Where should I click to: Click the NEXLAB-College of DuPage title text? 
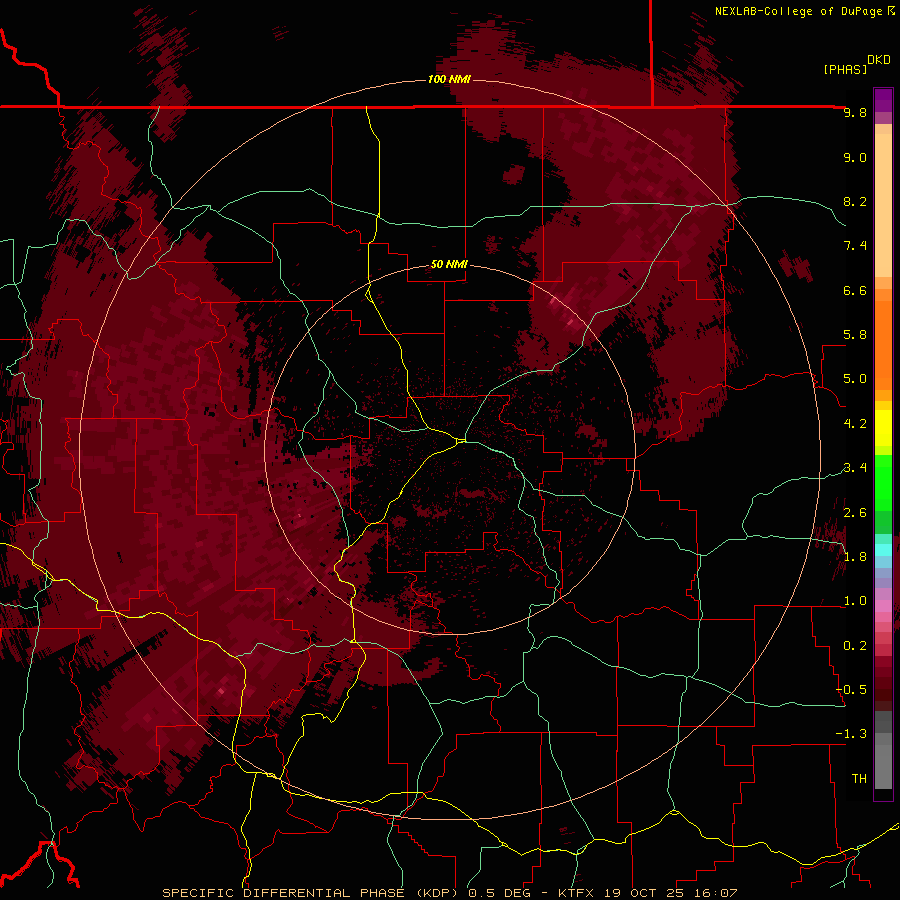click(798, 11)
